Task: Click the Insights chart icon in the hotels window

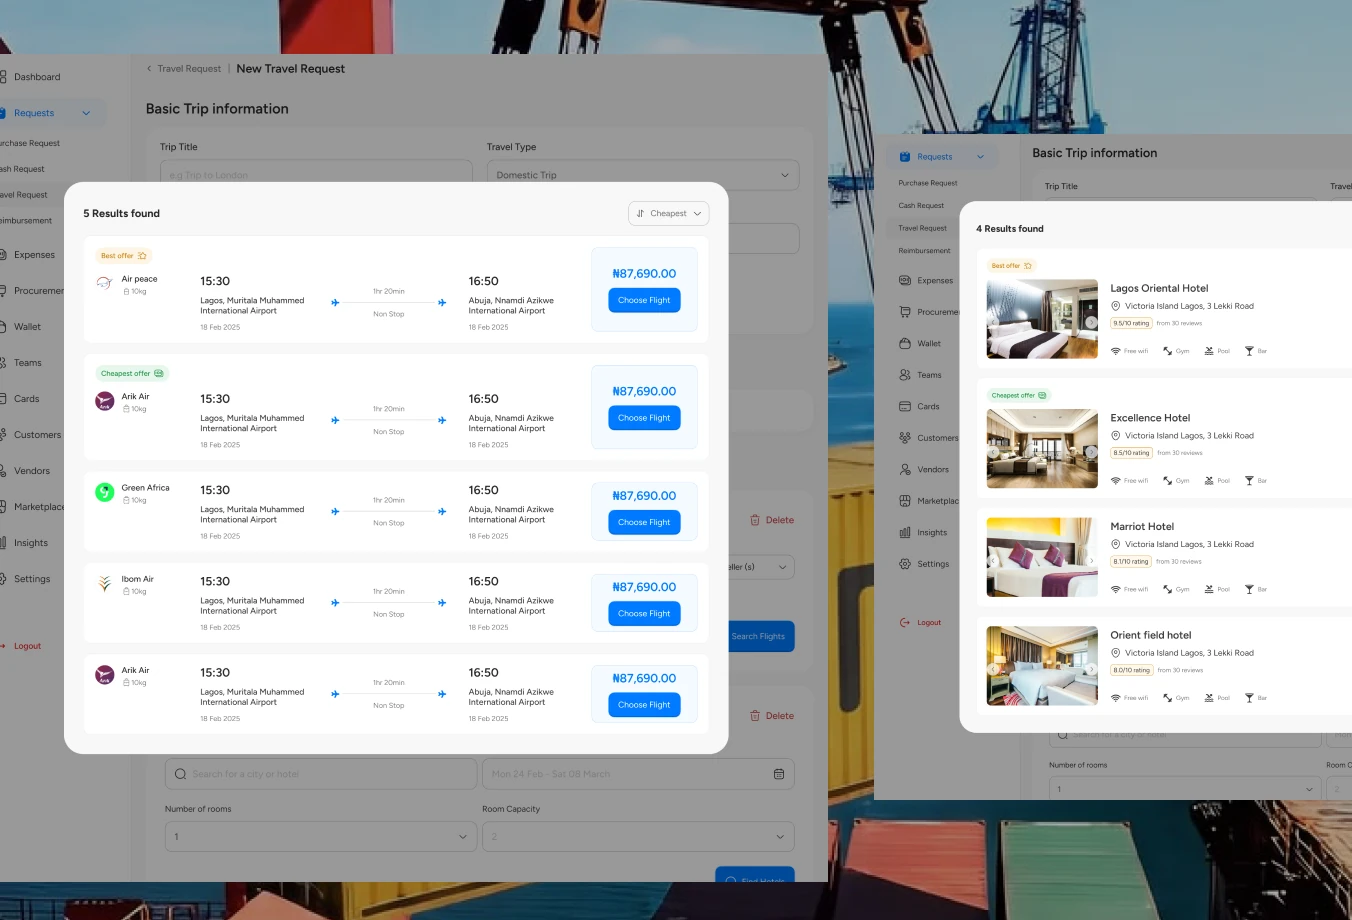Action: 905,533
